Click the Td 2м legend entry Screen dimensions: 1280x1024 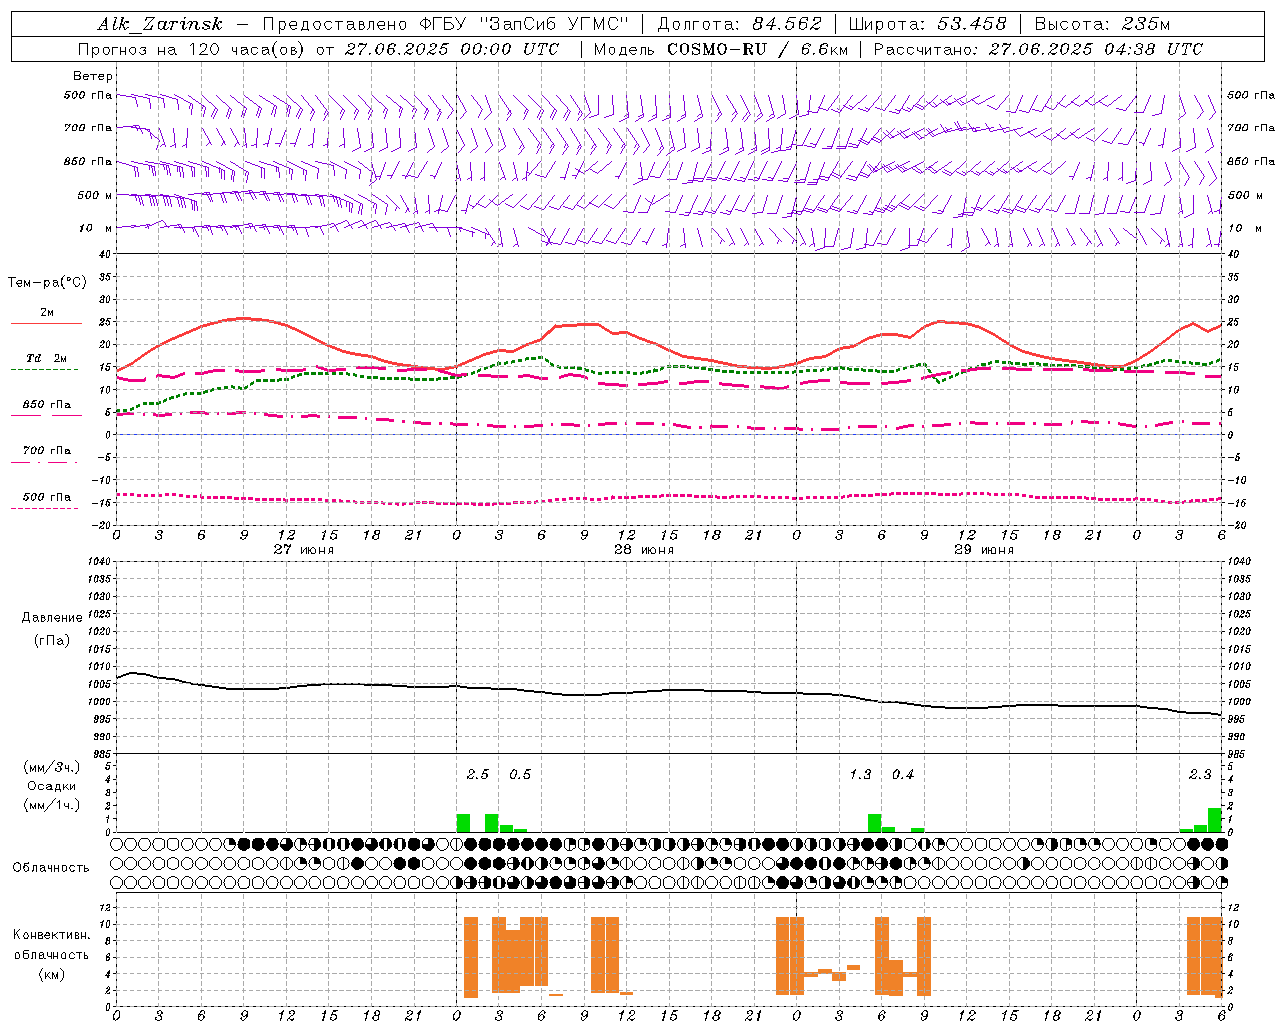pyautogui.click(x=46, y=358)
